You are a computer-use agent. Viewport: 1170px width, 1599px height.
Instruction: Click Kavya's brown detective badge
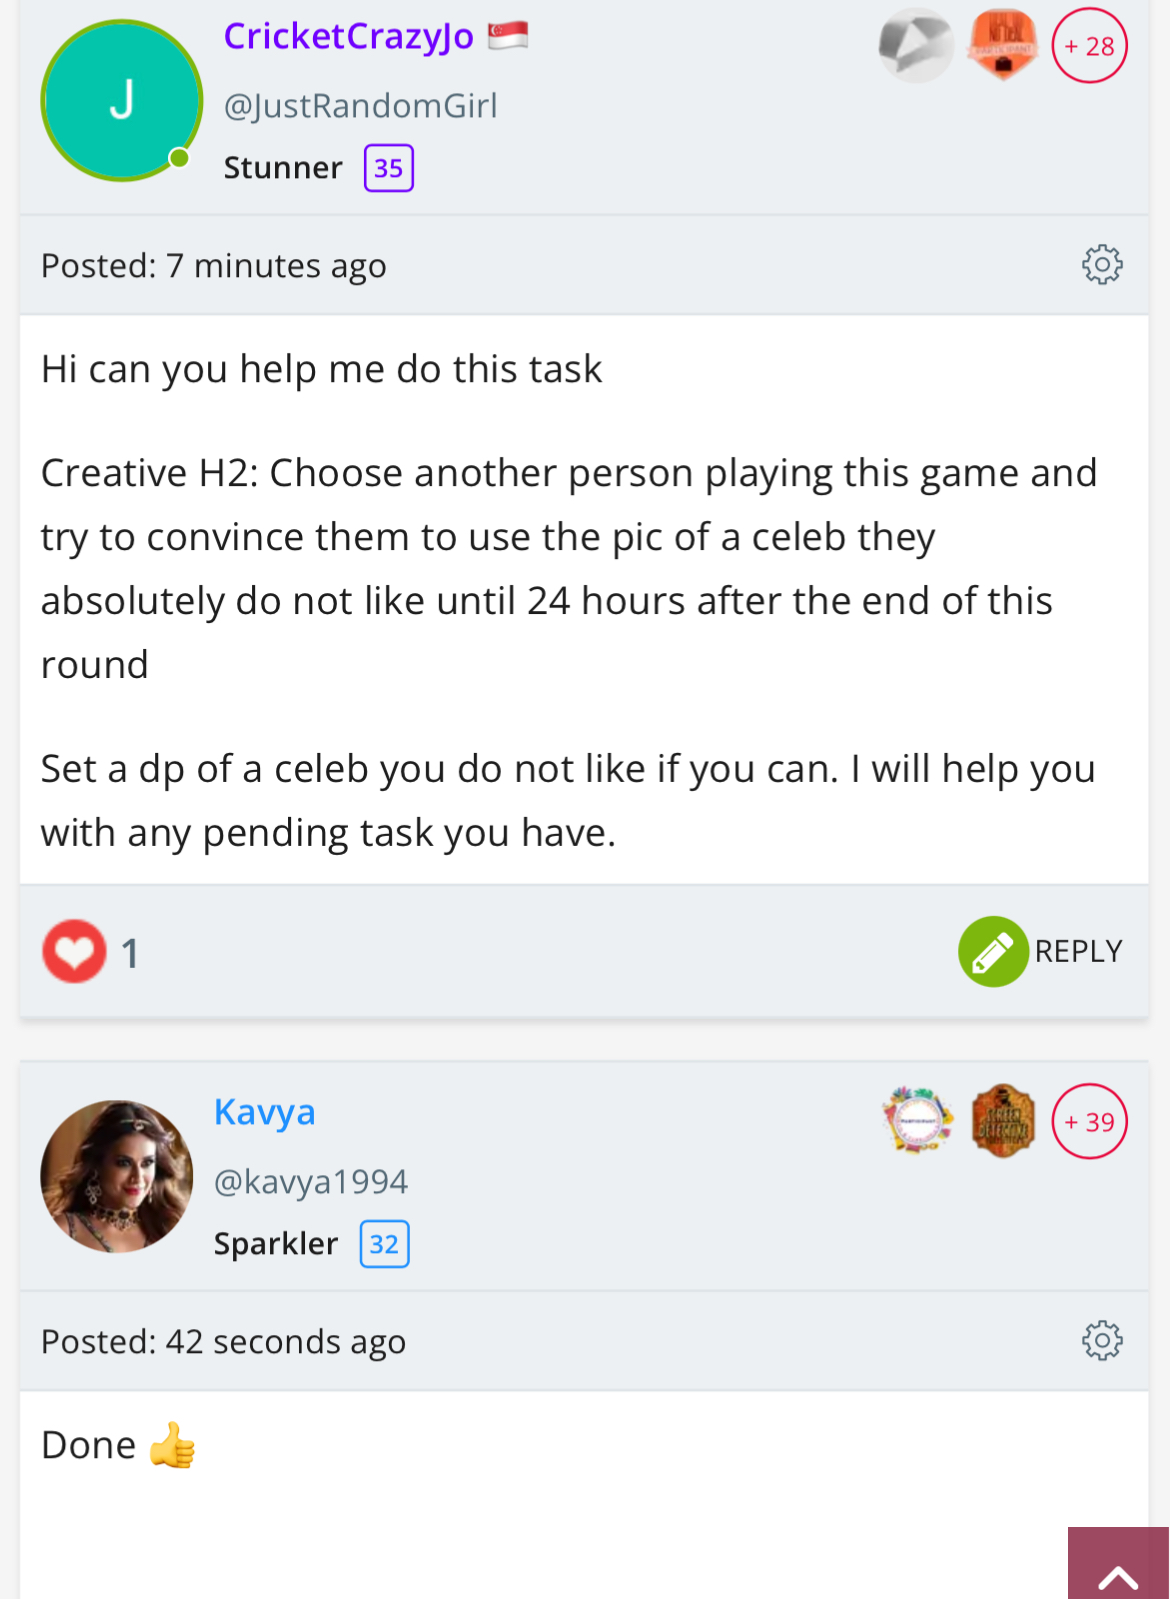pos(1003,1121)
